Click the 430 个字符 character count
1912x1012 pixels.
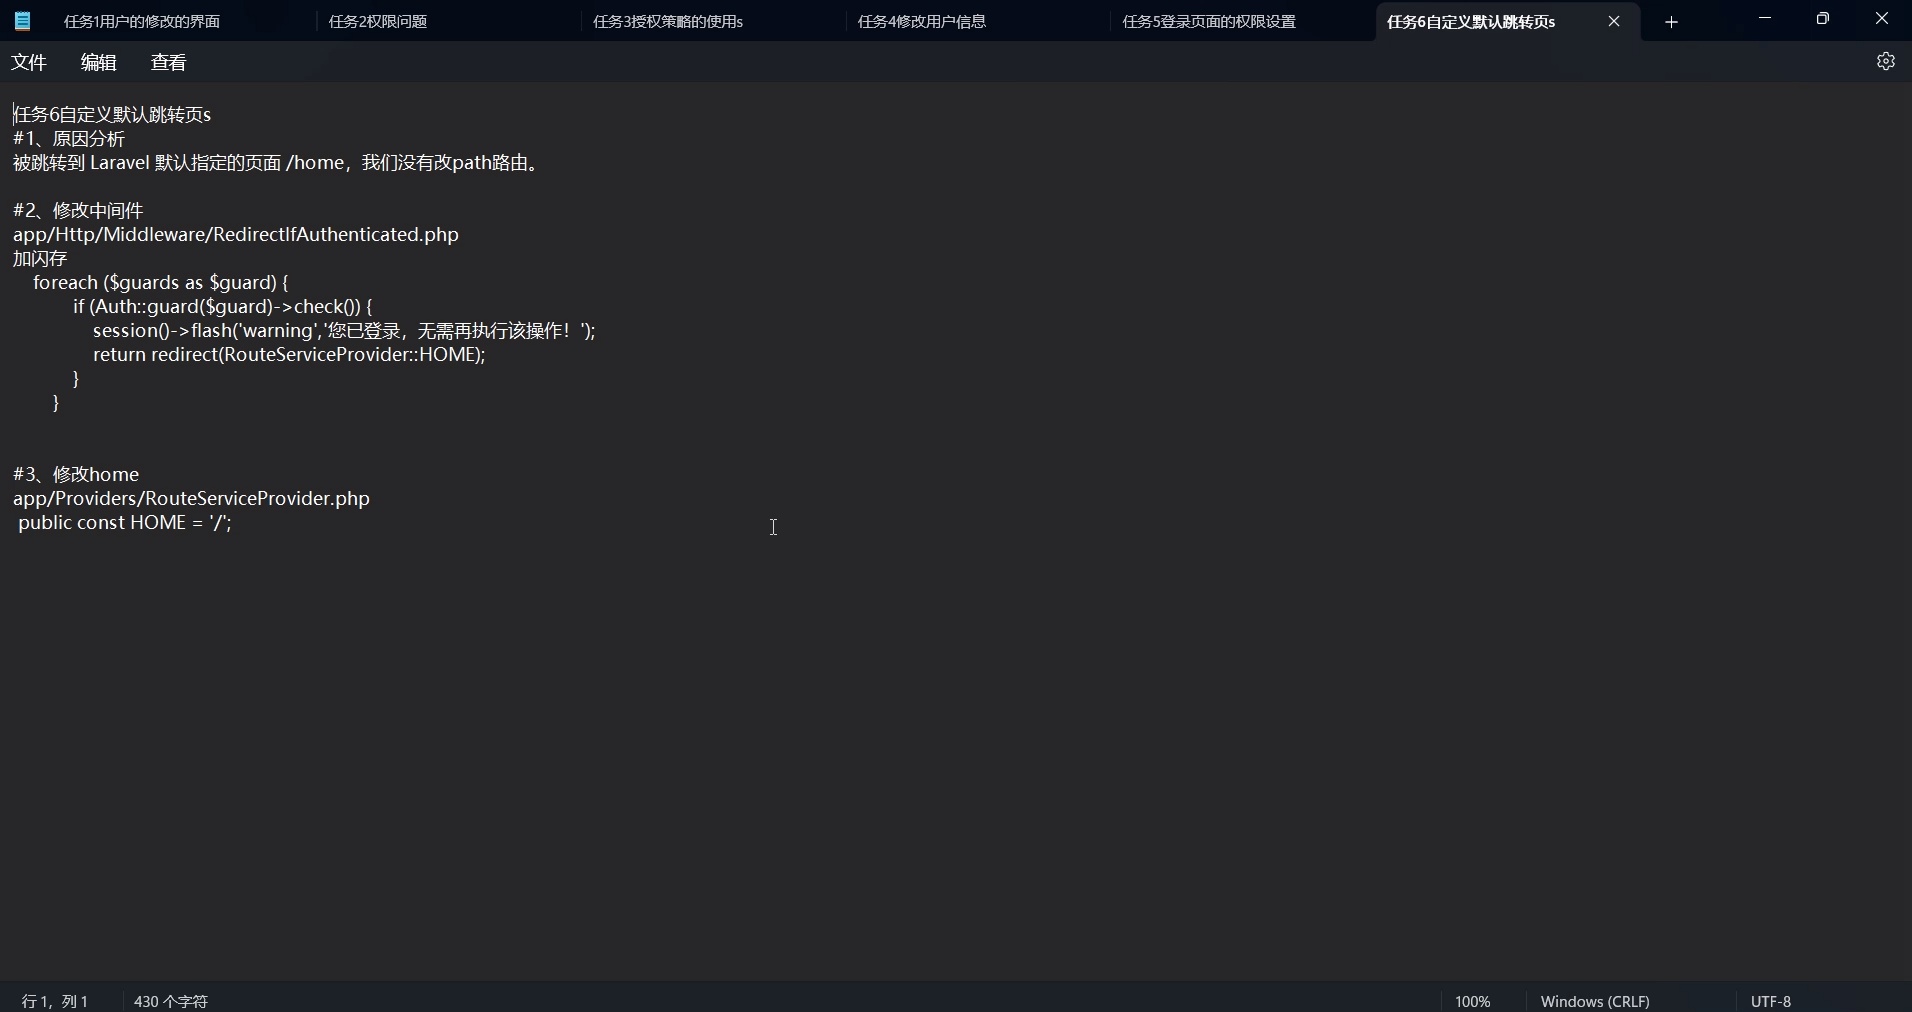[171, 1001]
